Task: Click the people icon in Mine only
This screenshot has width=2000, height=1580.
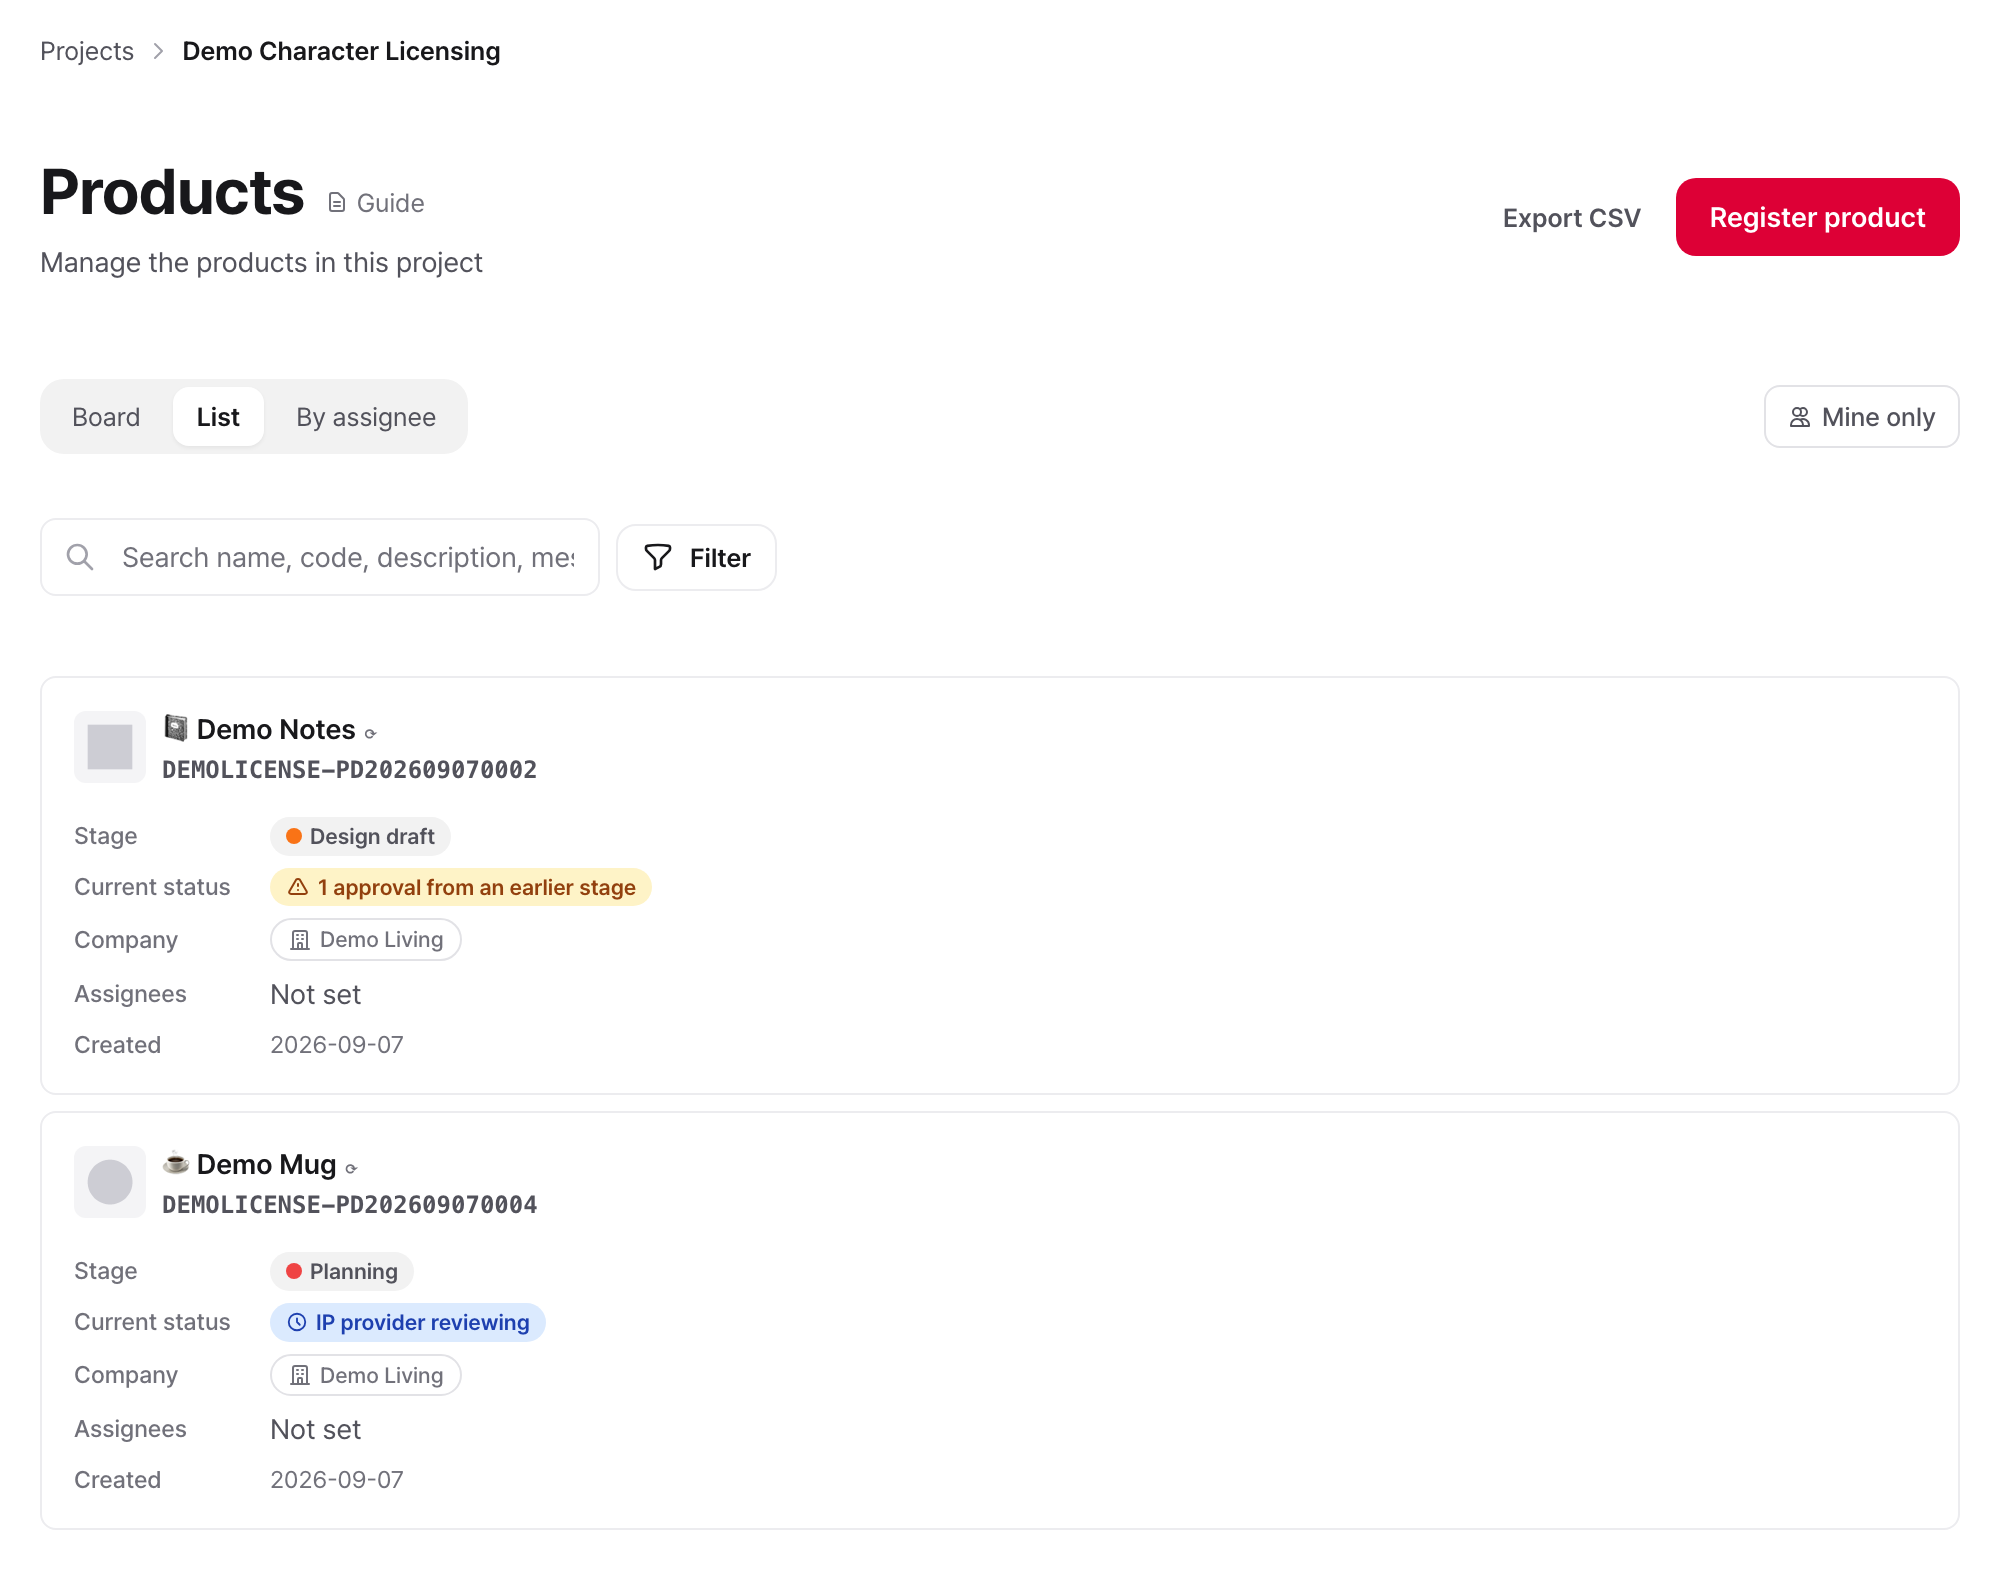Action: [x=1800, y=417]
